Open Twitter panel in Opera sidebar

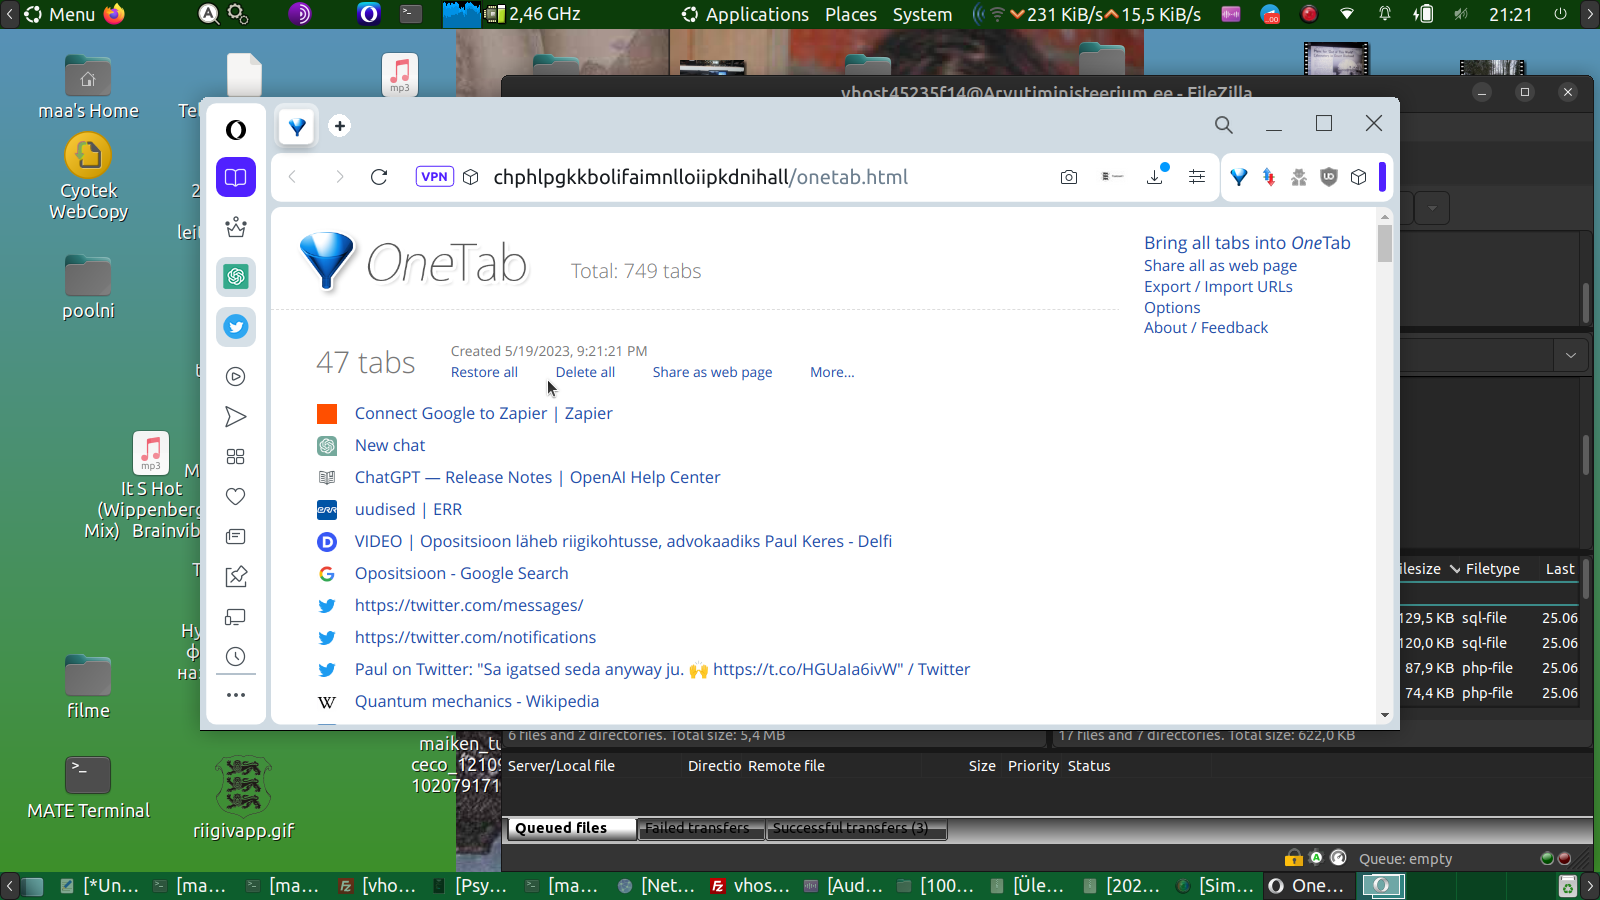236,327
